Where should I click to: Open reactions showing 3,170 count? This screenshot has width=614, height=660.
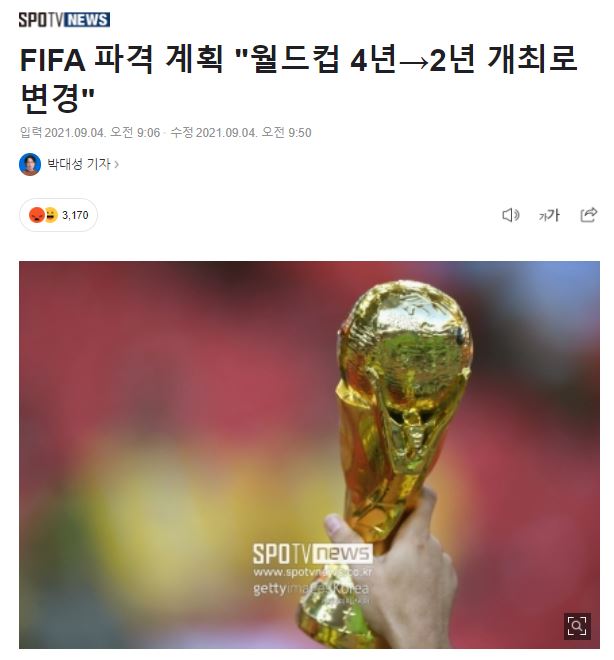click(58, 215)
